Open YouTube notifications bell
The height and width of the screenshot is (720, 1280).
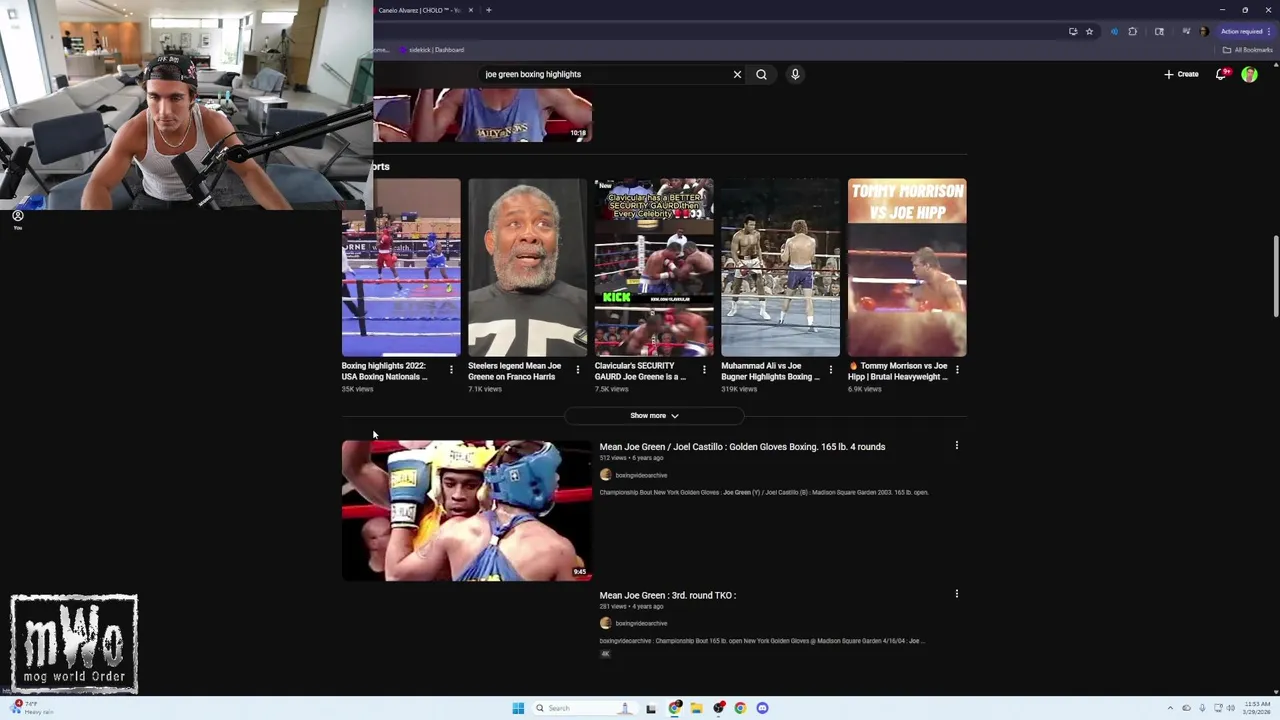point(1221,74)
